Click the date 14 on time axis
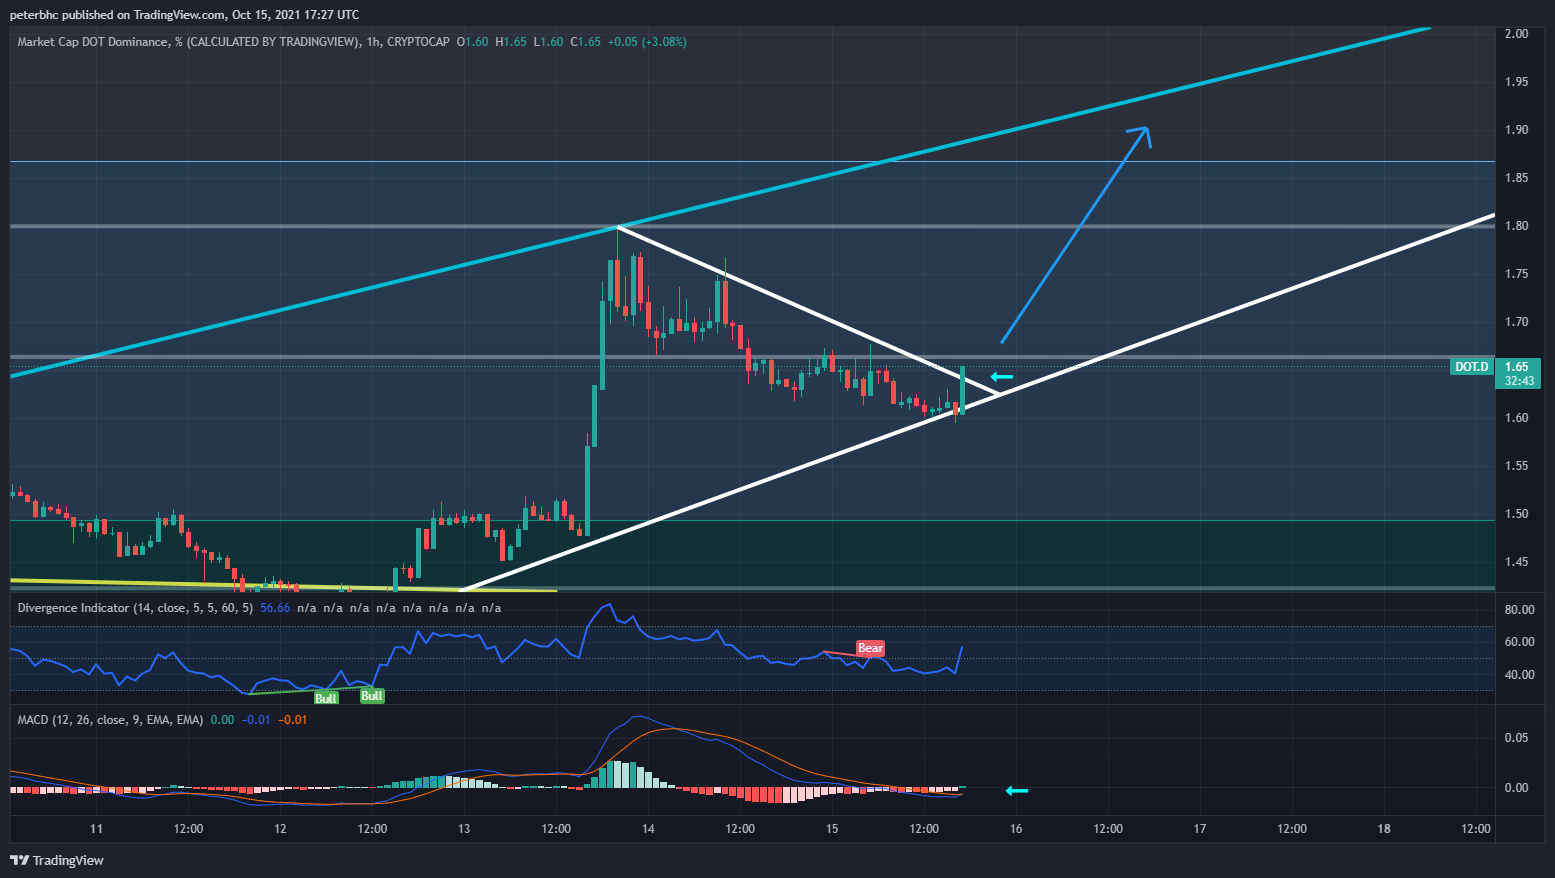Screen dimensions: 1555x878 click(x=648, y=829)
